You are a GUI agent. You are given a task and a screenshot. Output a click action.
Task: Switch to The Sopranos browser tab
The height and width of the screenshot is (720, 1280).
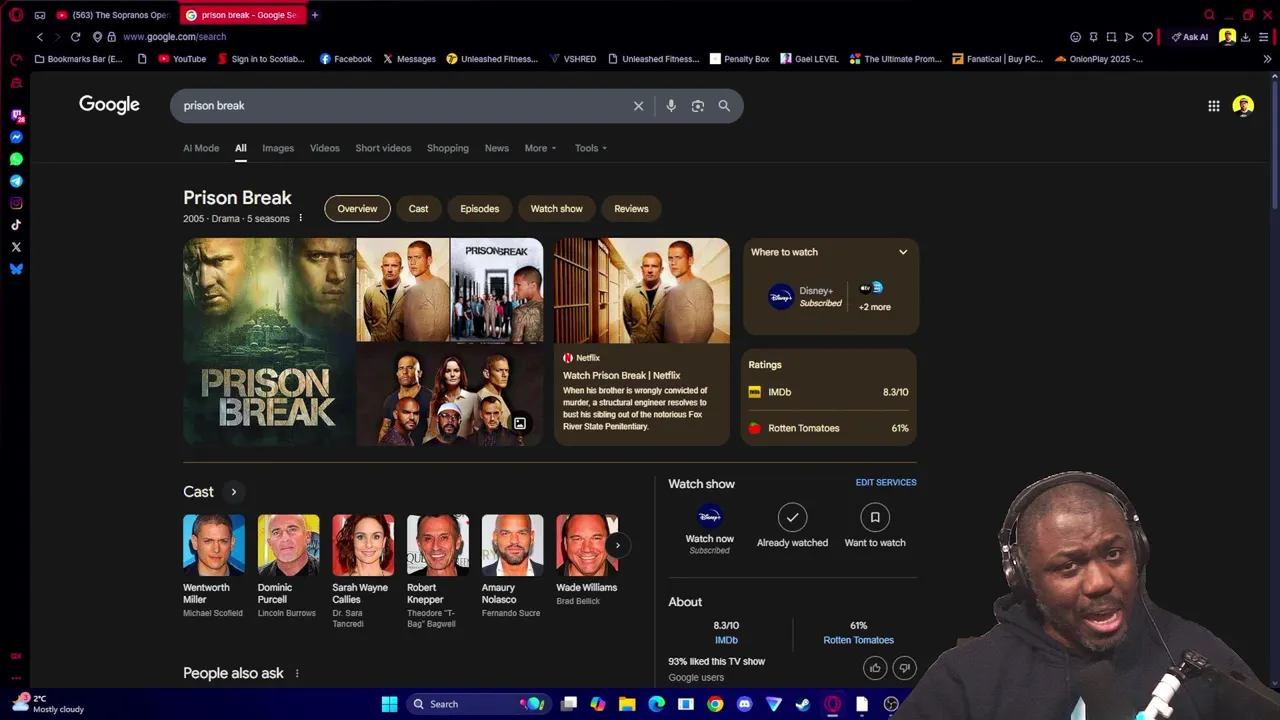click(112, 15)
